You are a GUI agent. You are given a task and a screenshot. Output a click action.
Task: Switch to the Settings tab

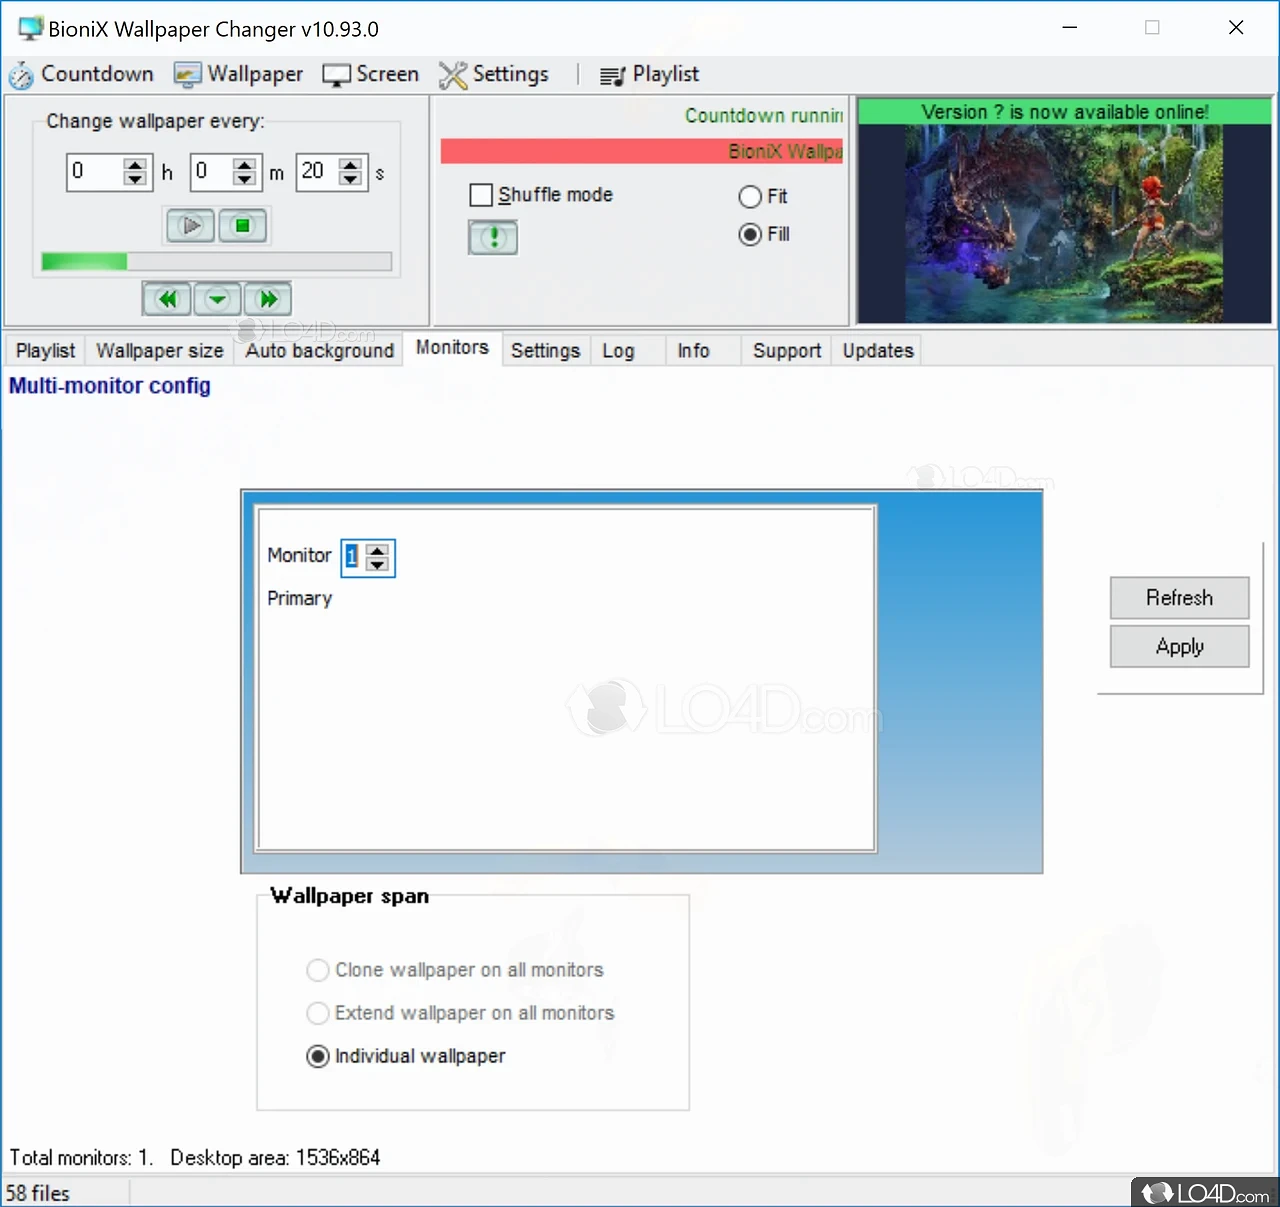[x=545, y=351]
